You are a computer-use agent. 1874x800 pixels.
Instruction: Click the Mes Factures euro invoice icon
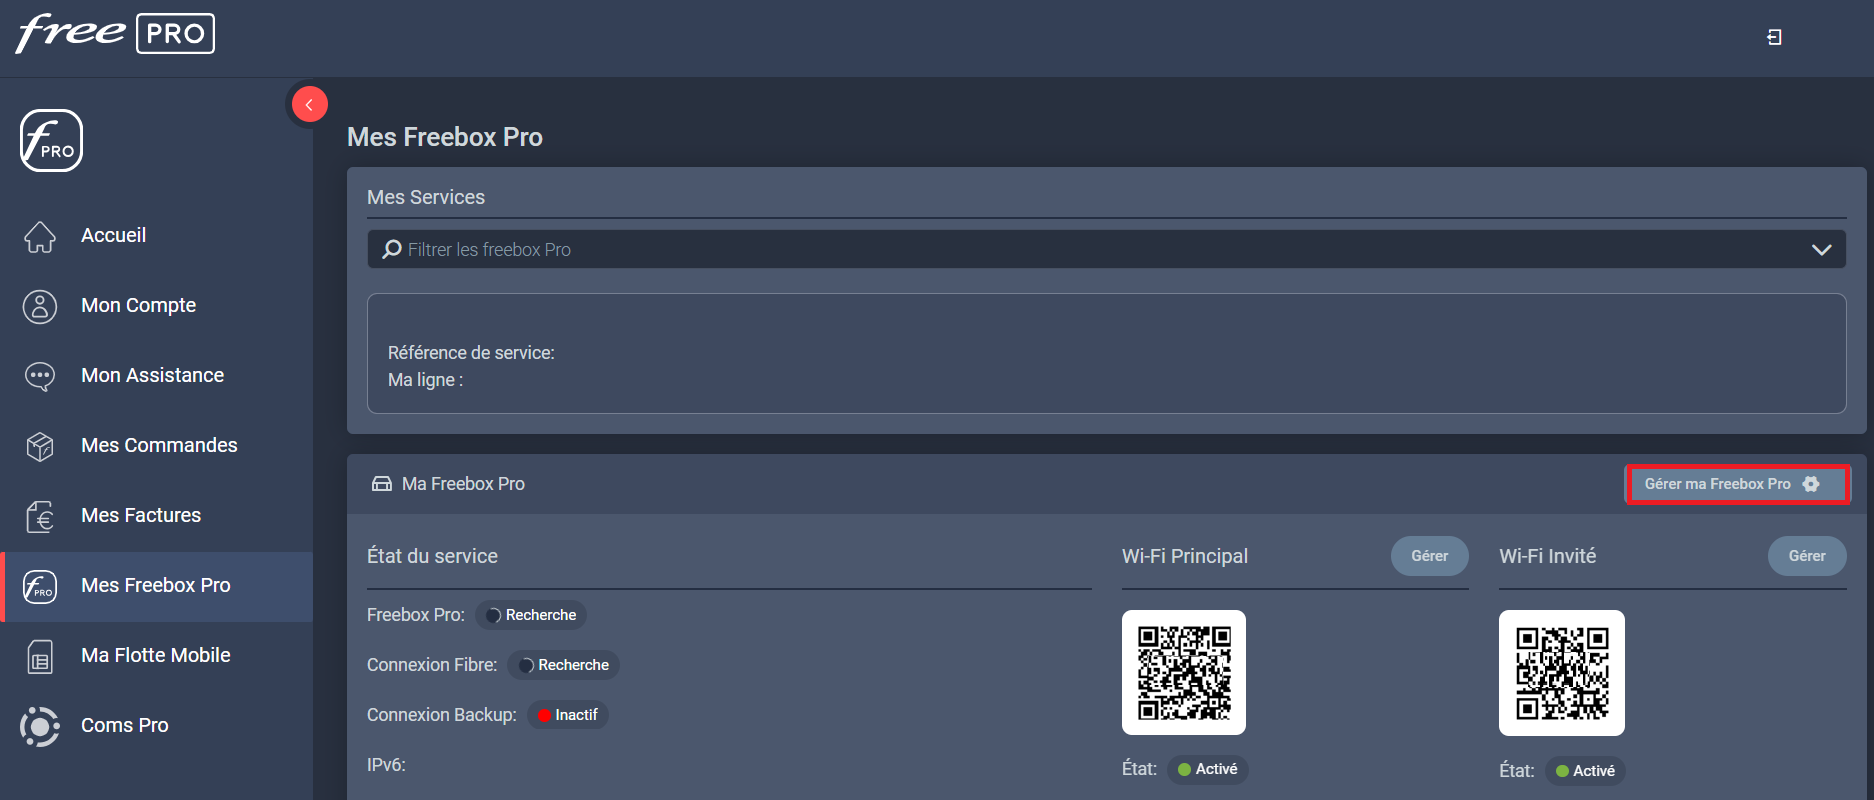point(40,516)
